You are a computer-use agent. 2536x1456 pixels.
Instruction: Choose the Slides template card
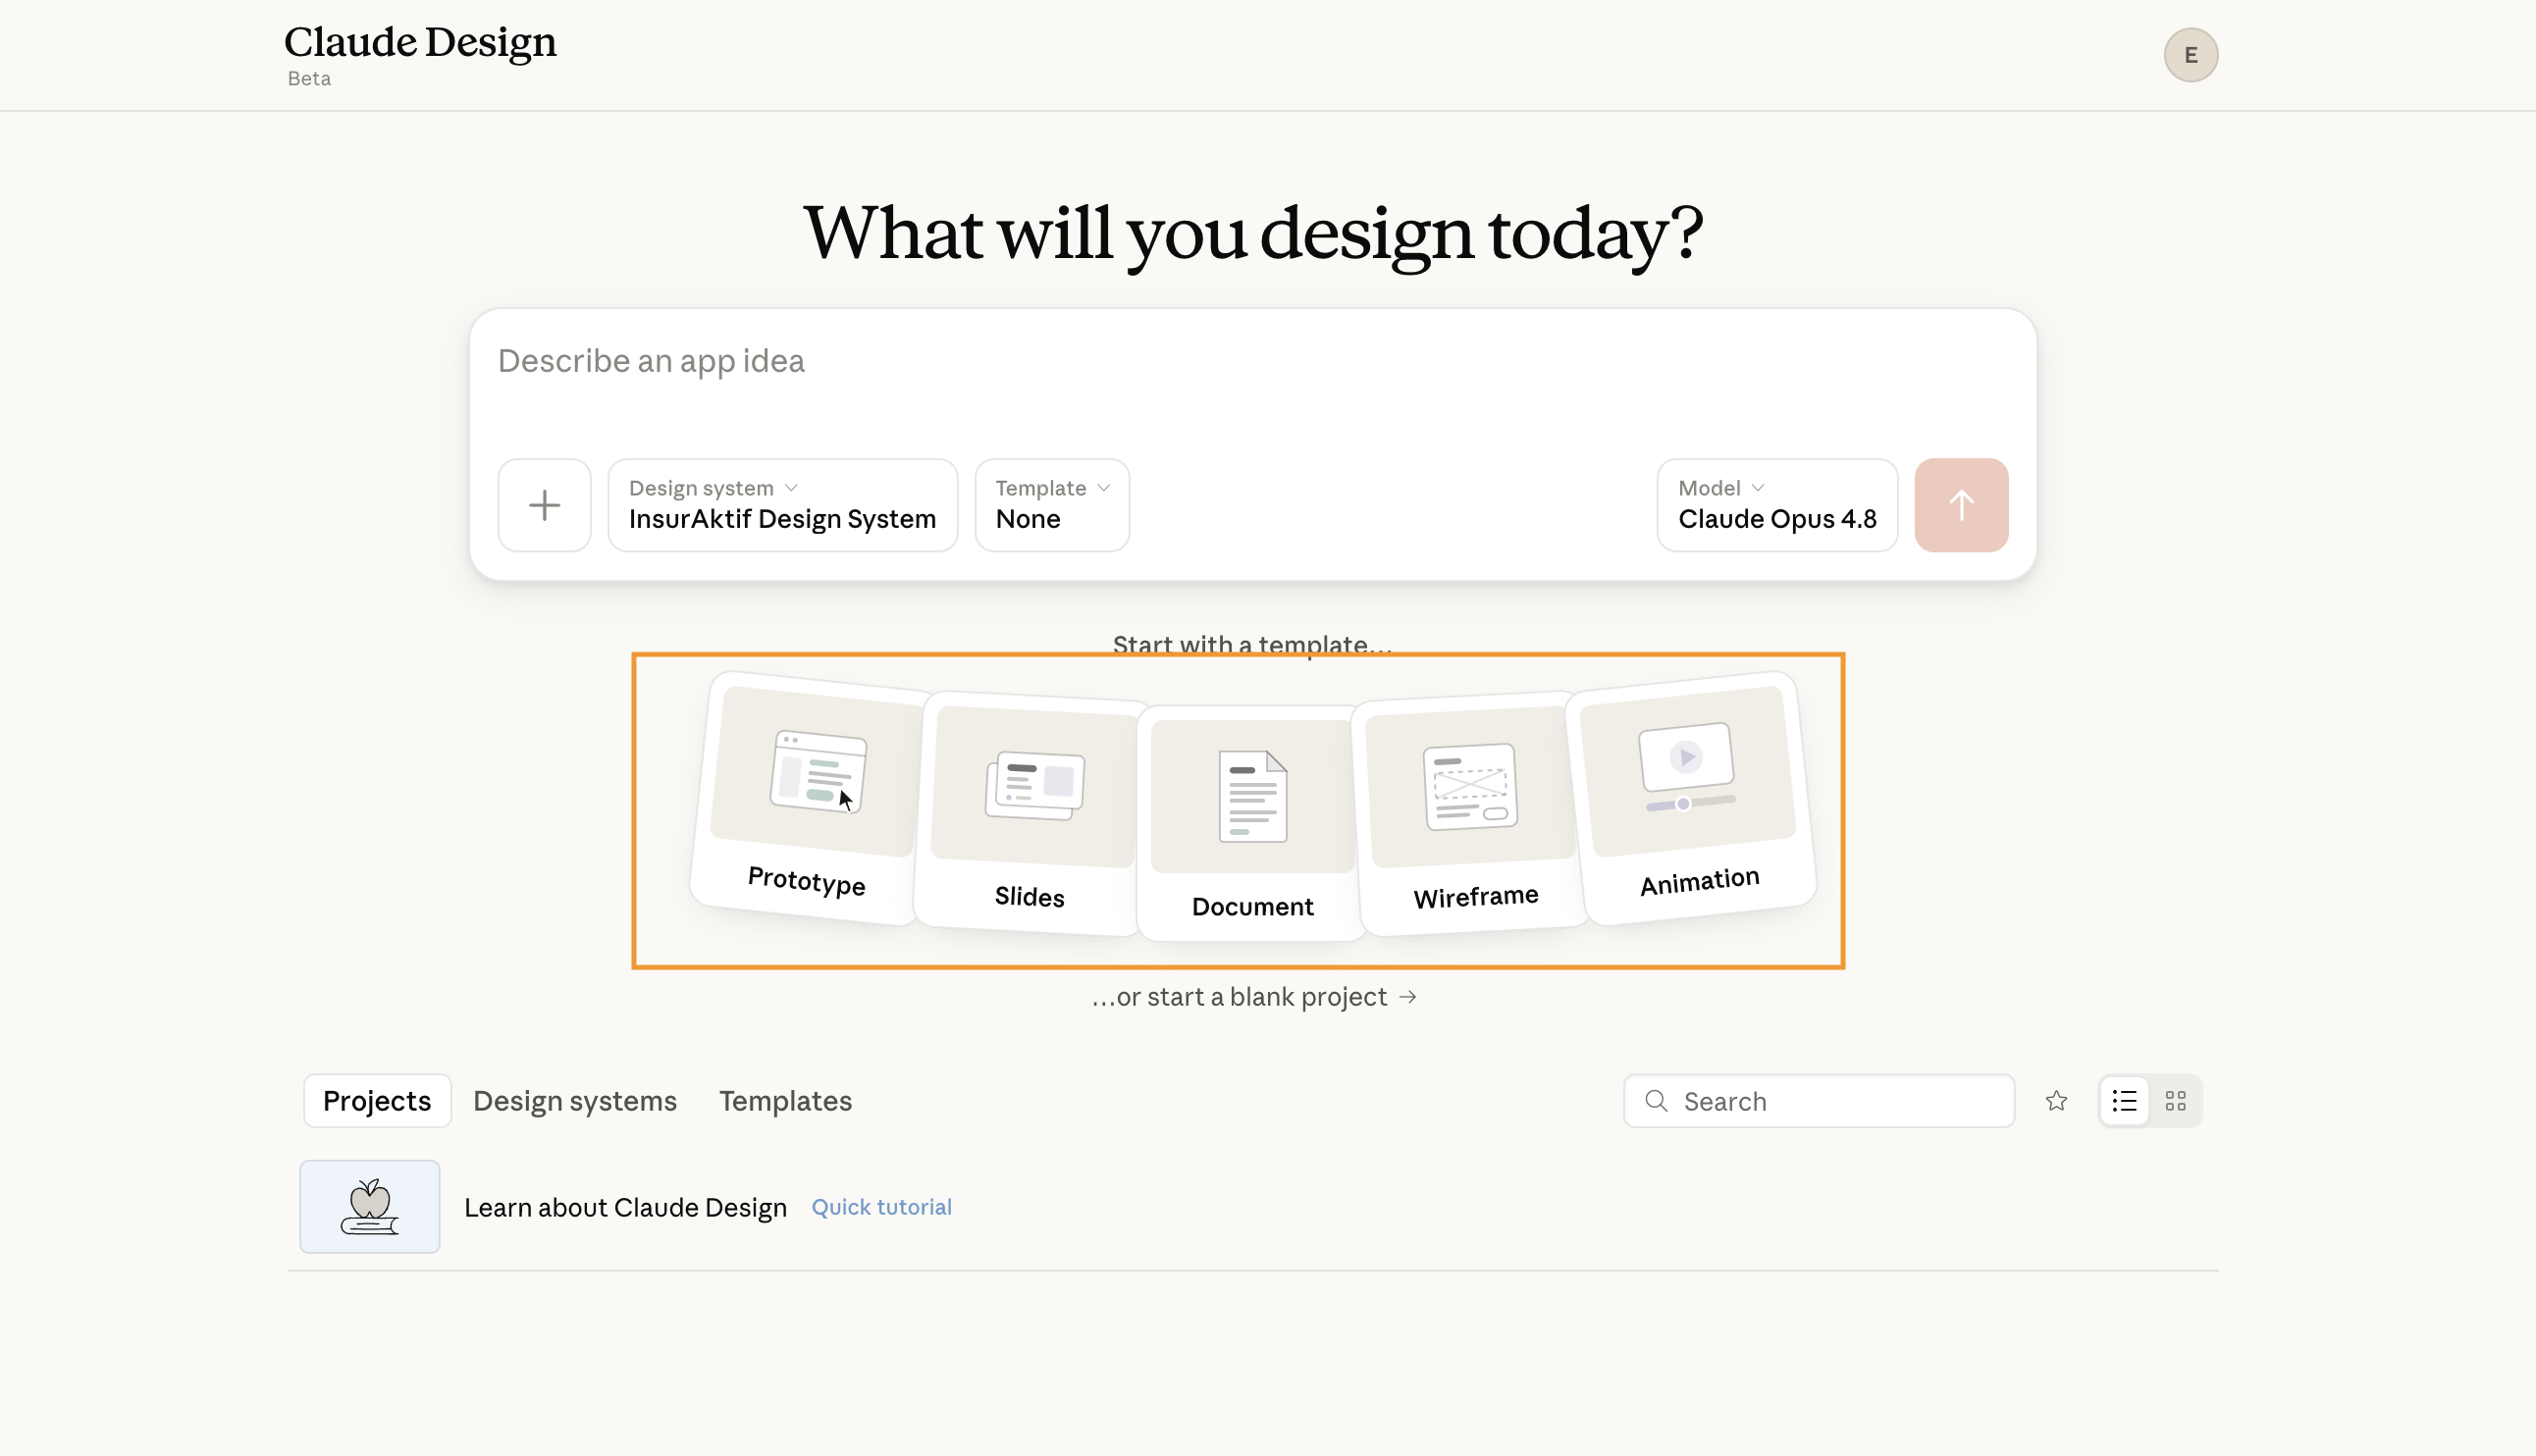[1029, 813]
